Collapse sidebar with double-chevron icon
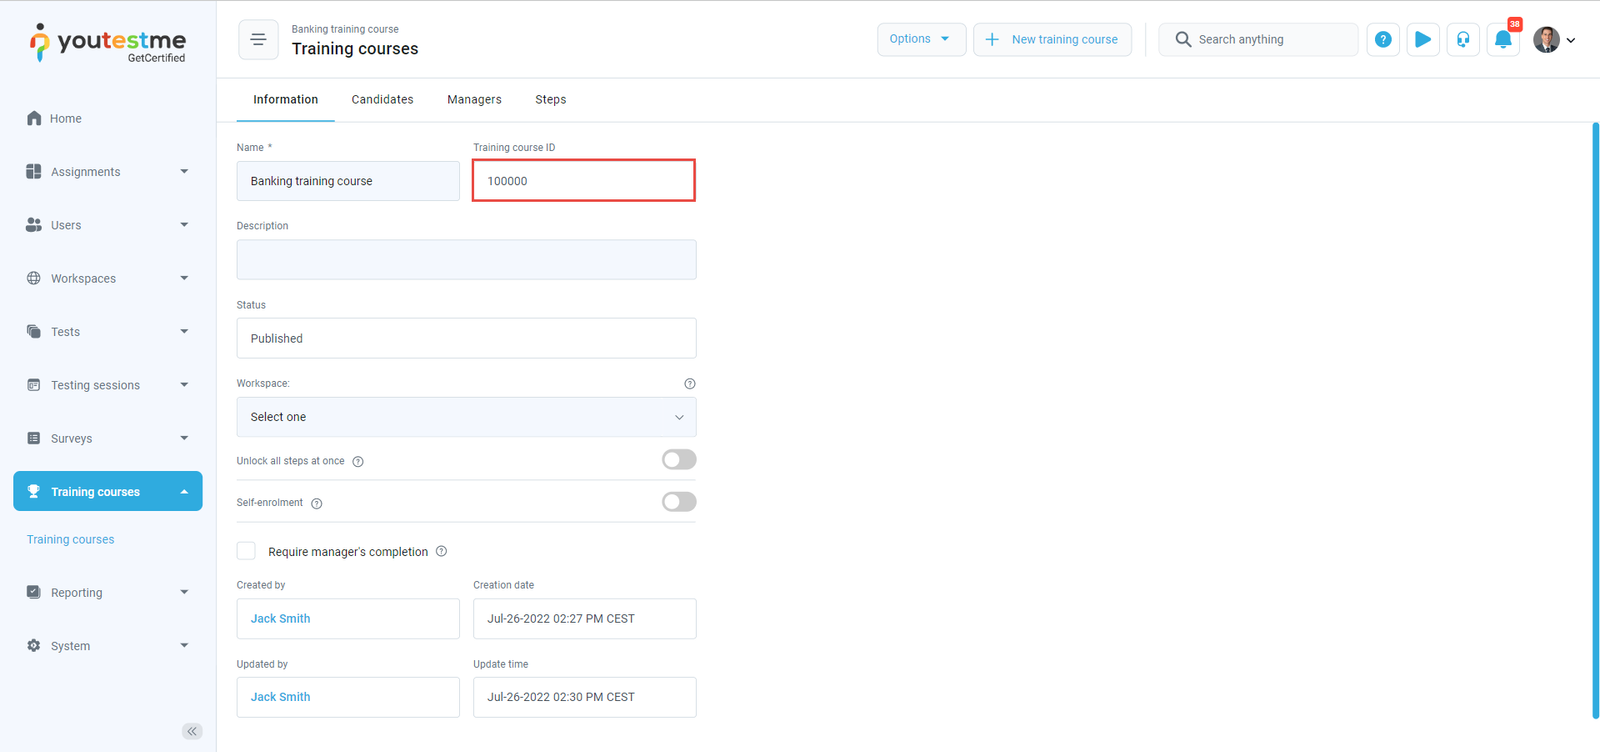 coord(192,731)
